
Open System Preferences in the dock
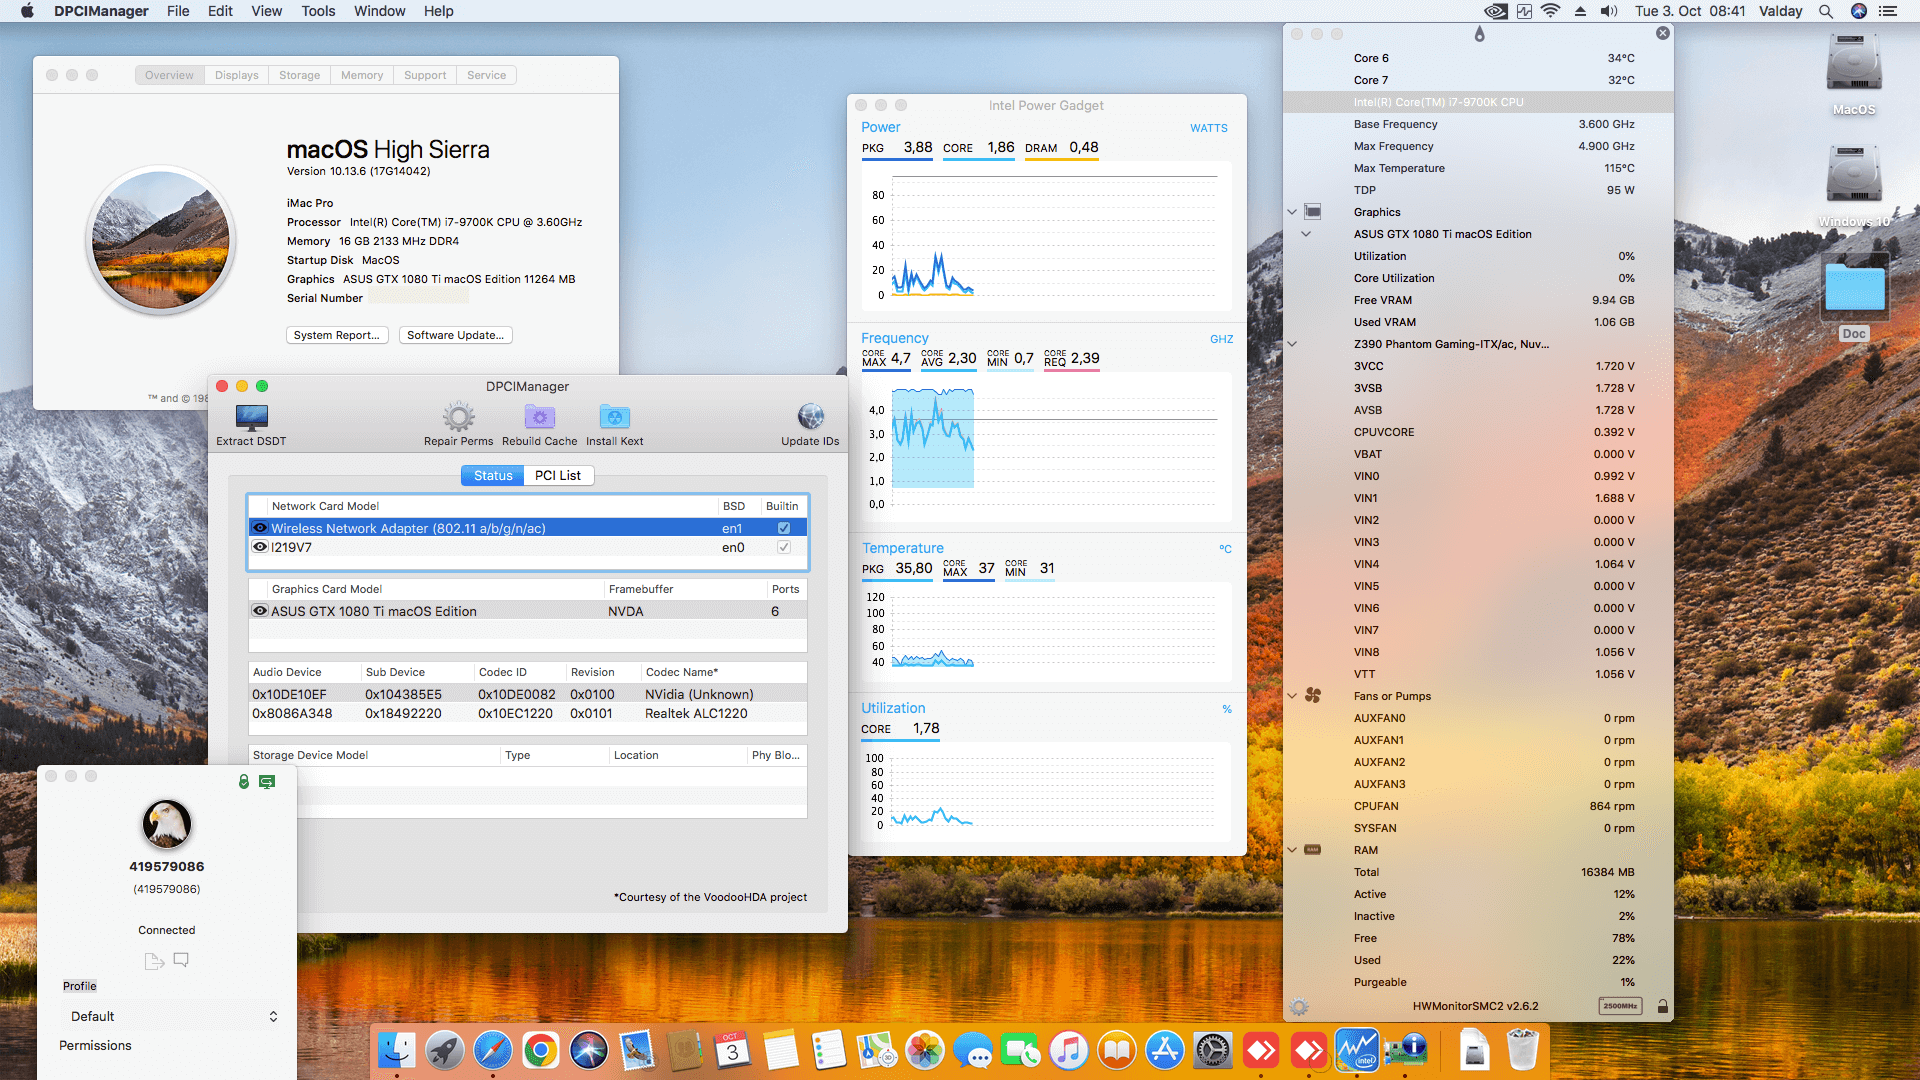click(x=1213, y=1050)
